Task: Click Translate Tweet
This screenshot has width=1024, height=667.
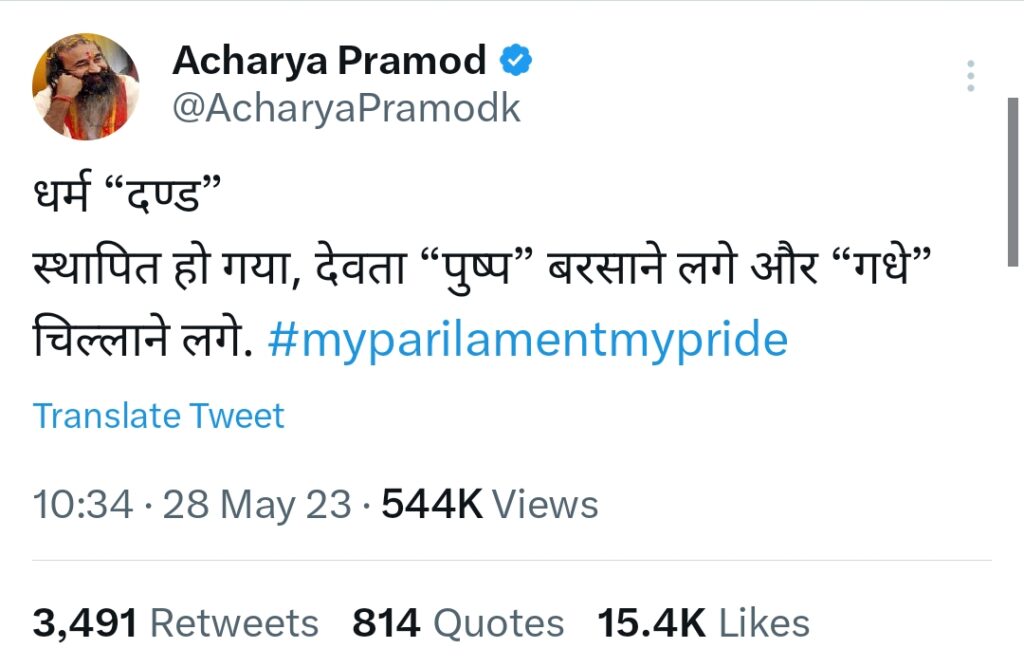Action: tap(159, 416)
